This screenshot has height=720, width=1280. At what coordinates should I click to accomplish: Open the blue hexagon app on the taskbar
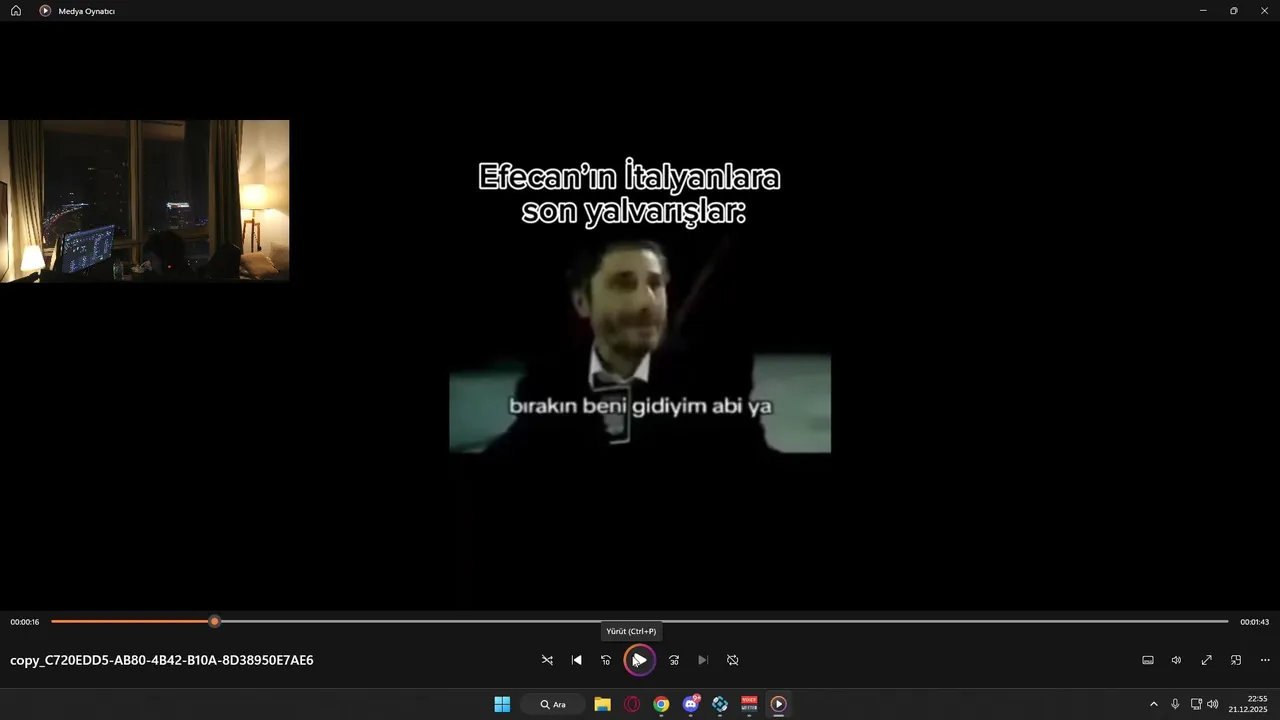click(720, 704)
